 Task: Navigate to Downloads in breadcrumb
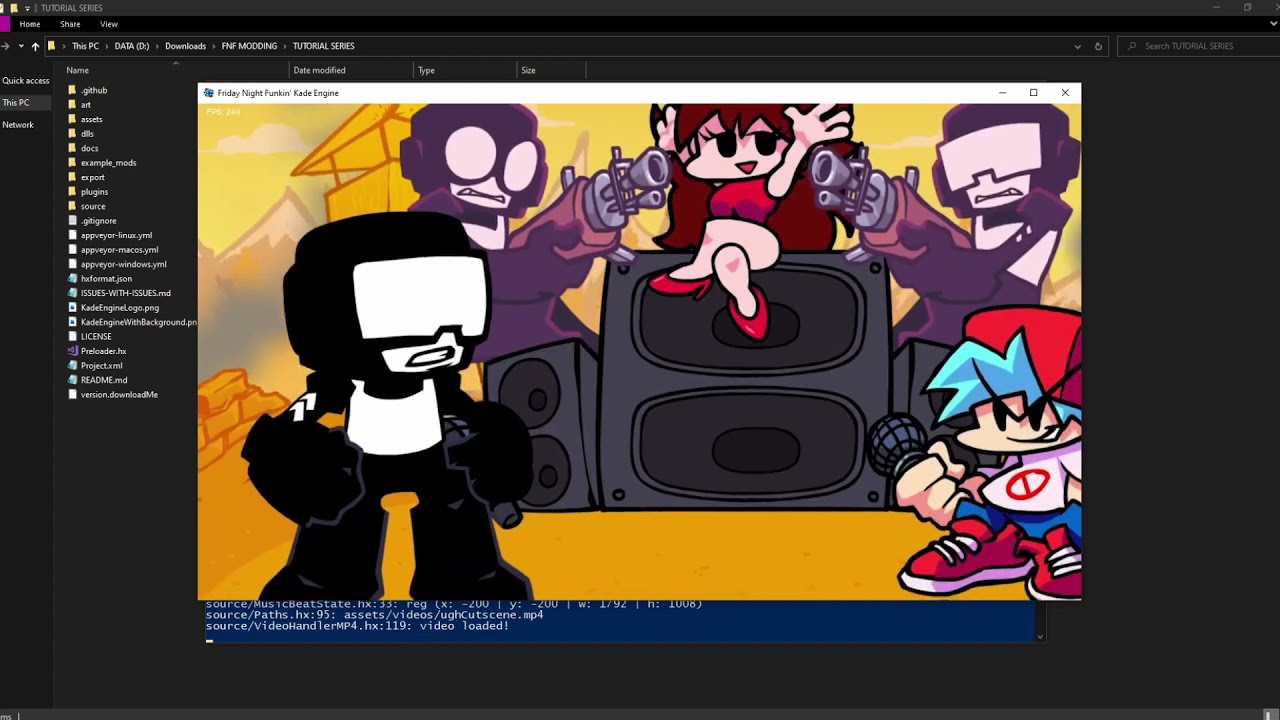[x=186, y=46]
